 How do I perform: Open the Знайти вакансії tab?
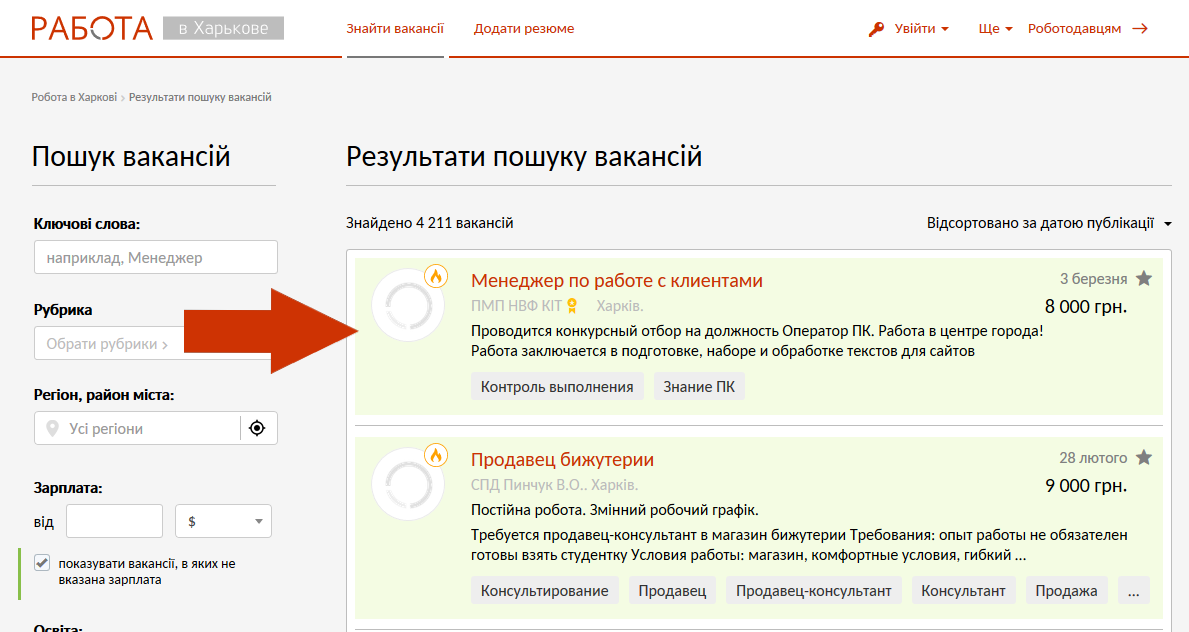[x=395, y=29]
